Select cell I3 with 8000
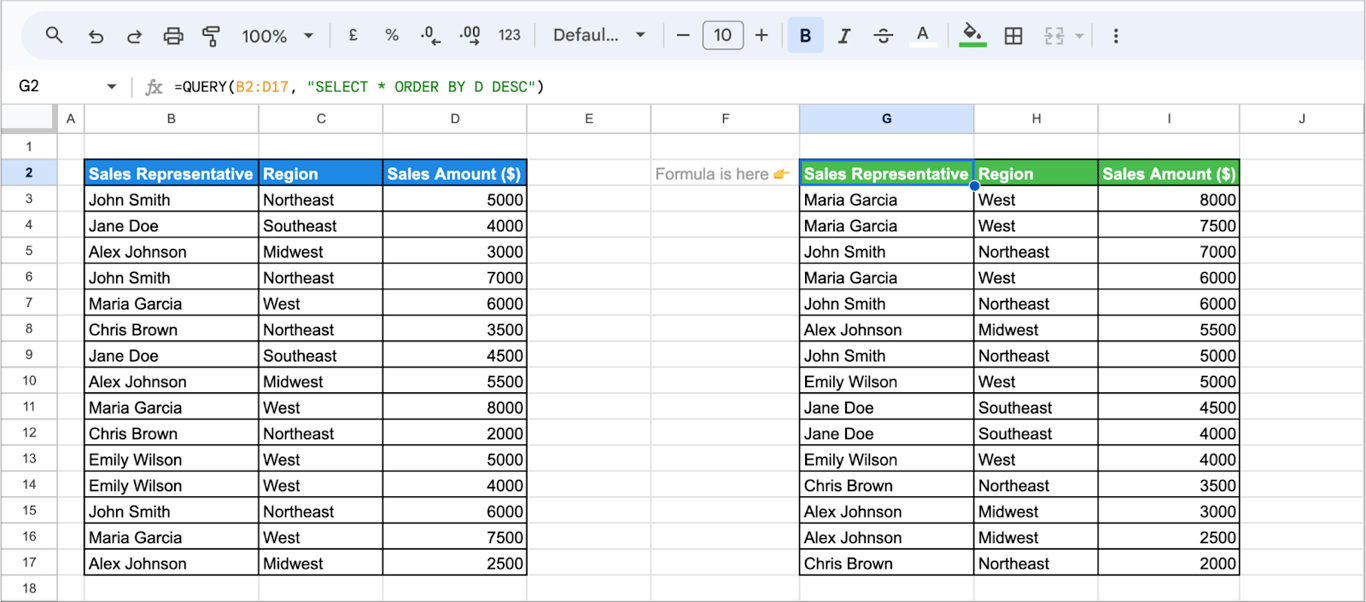Image resolution: width=1366 pixels, height=602 pixels. [x=1169, y=199]
